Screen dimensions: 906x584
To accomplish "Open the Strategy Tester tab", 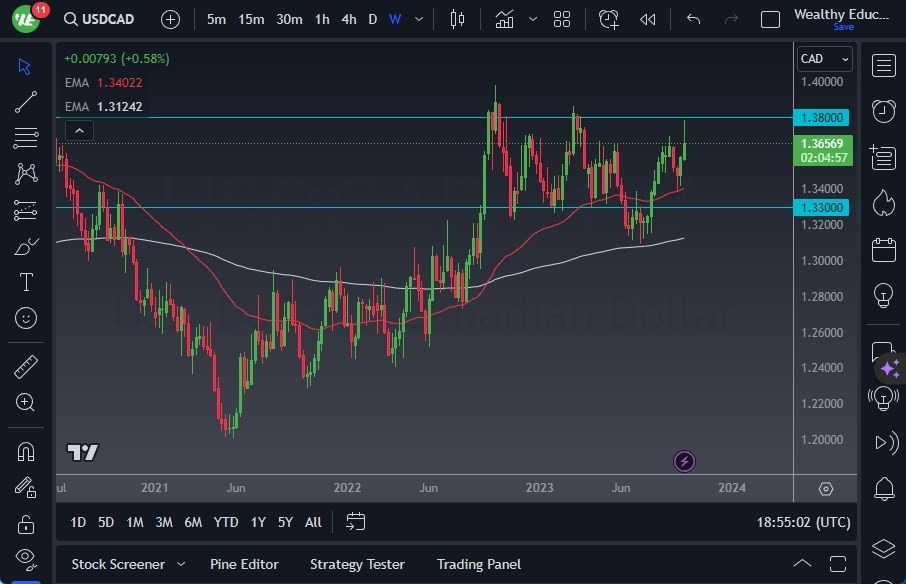I will pyautogui.click(x=357, y=564).
